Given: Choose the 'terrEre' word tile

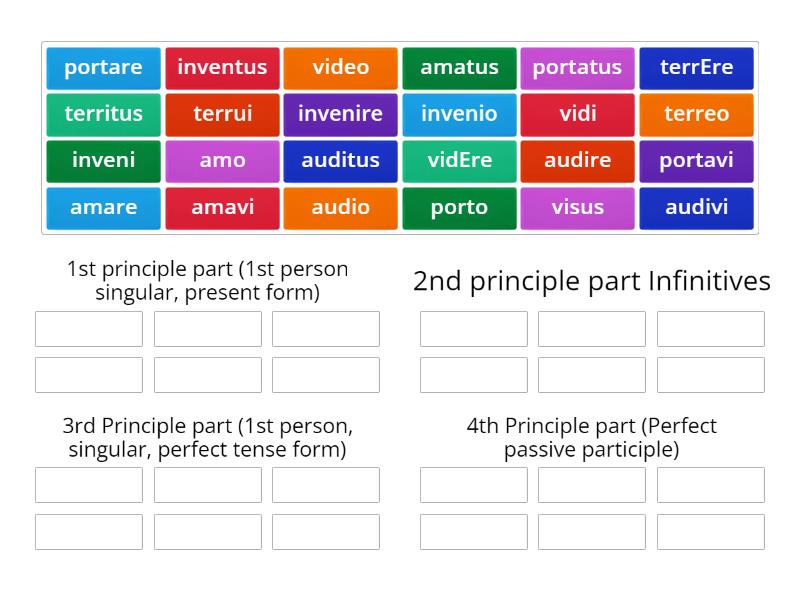Looking at the screenshot, I should [697, 67].
